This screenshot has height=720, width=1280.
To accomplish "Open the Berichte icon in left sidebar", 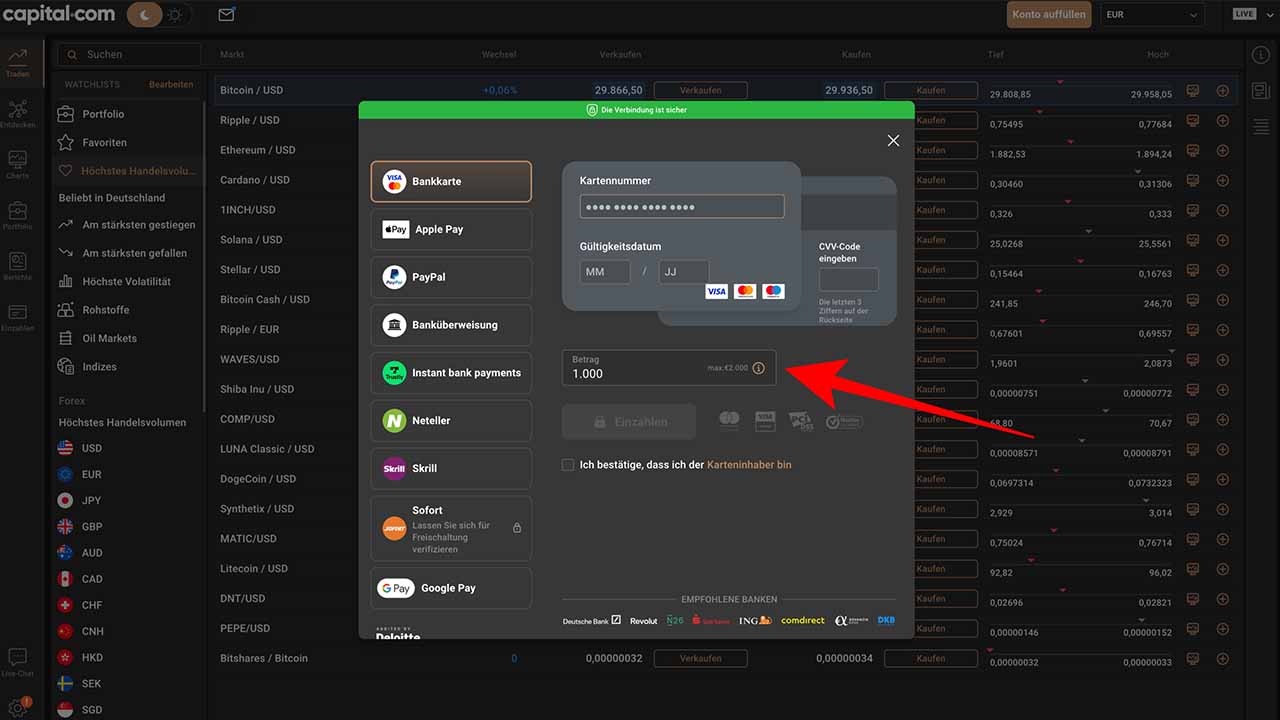I will (17, 265).
